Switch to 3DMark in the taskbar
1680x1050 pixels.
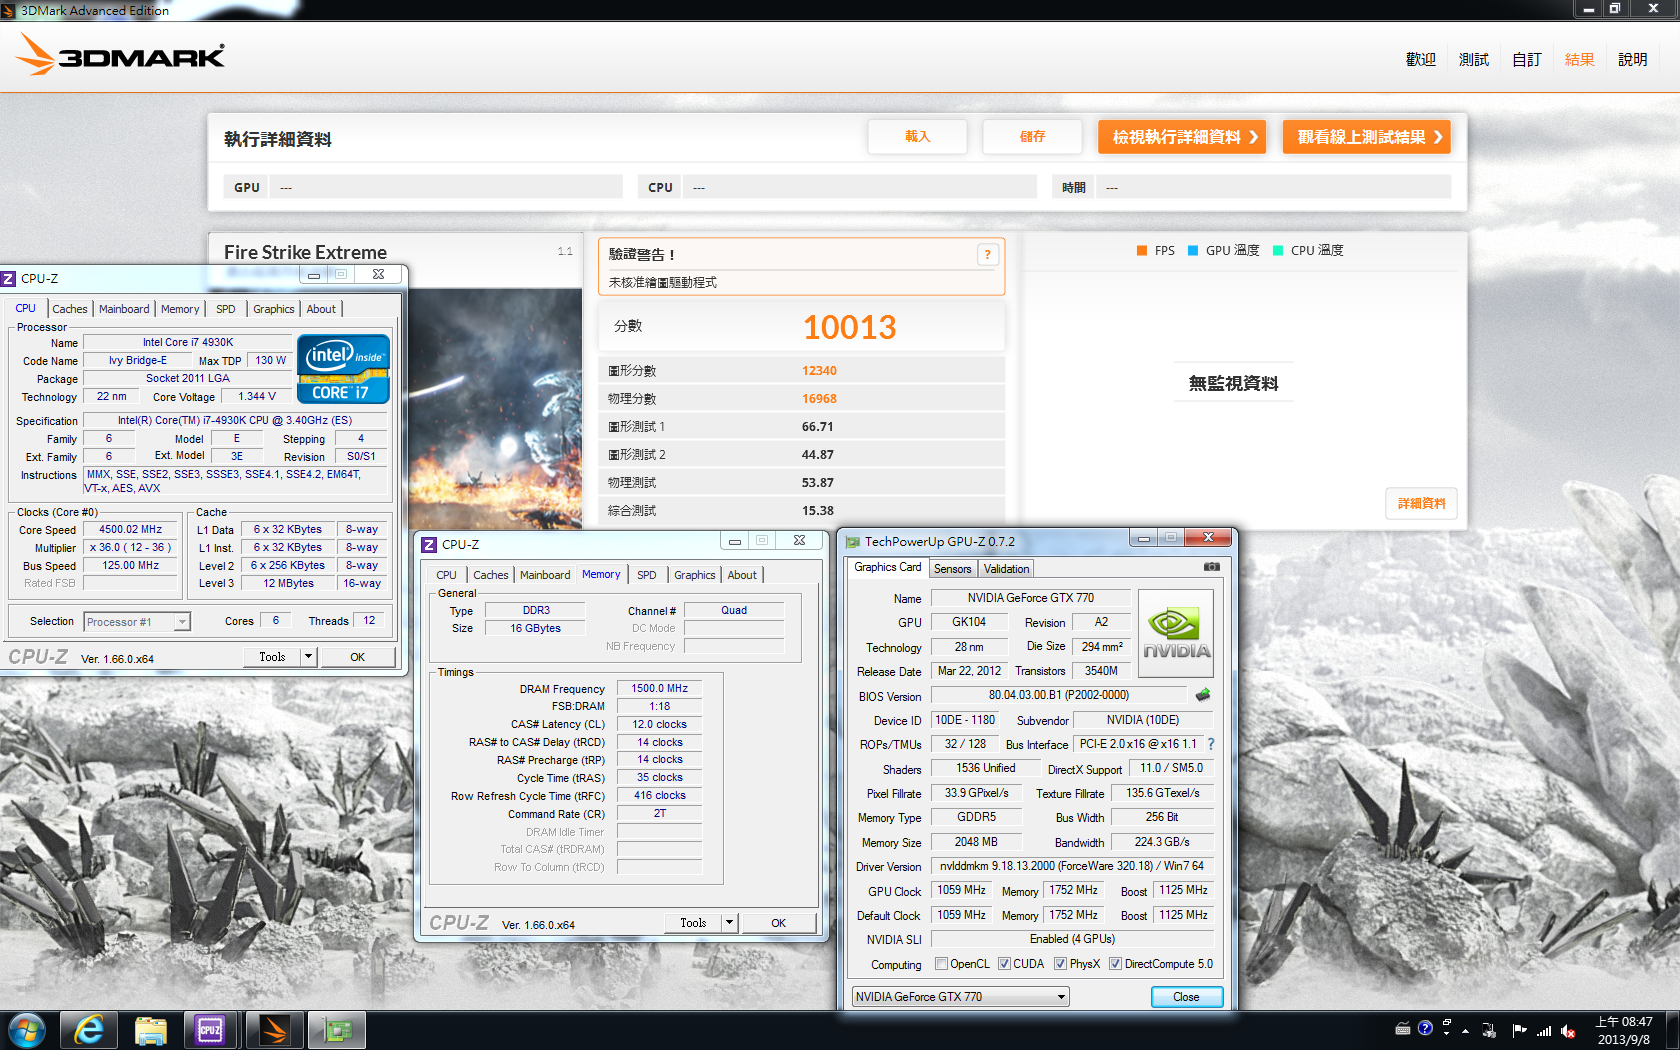click(x=274, y=1030)
